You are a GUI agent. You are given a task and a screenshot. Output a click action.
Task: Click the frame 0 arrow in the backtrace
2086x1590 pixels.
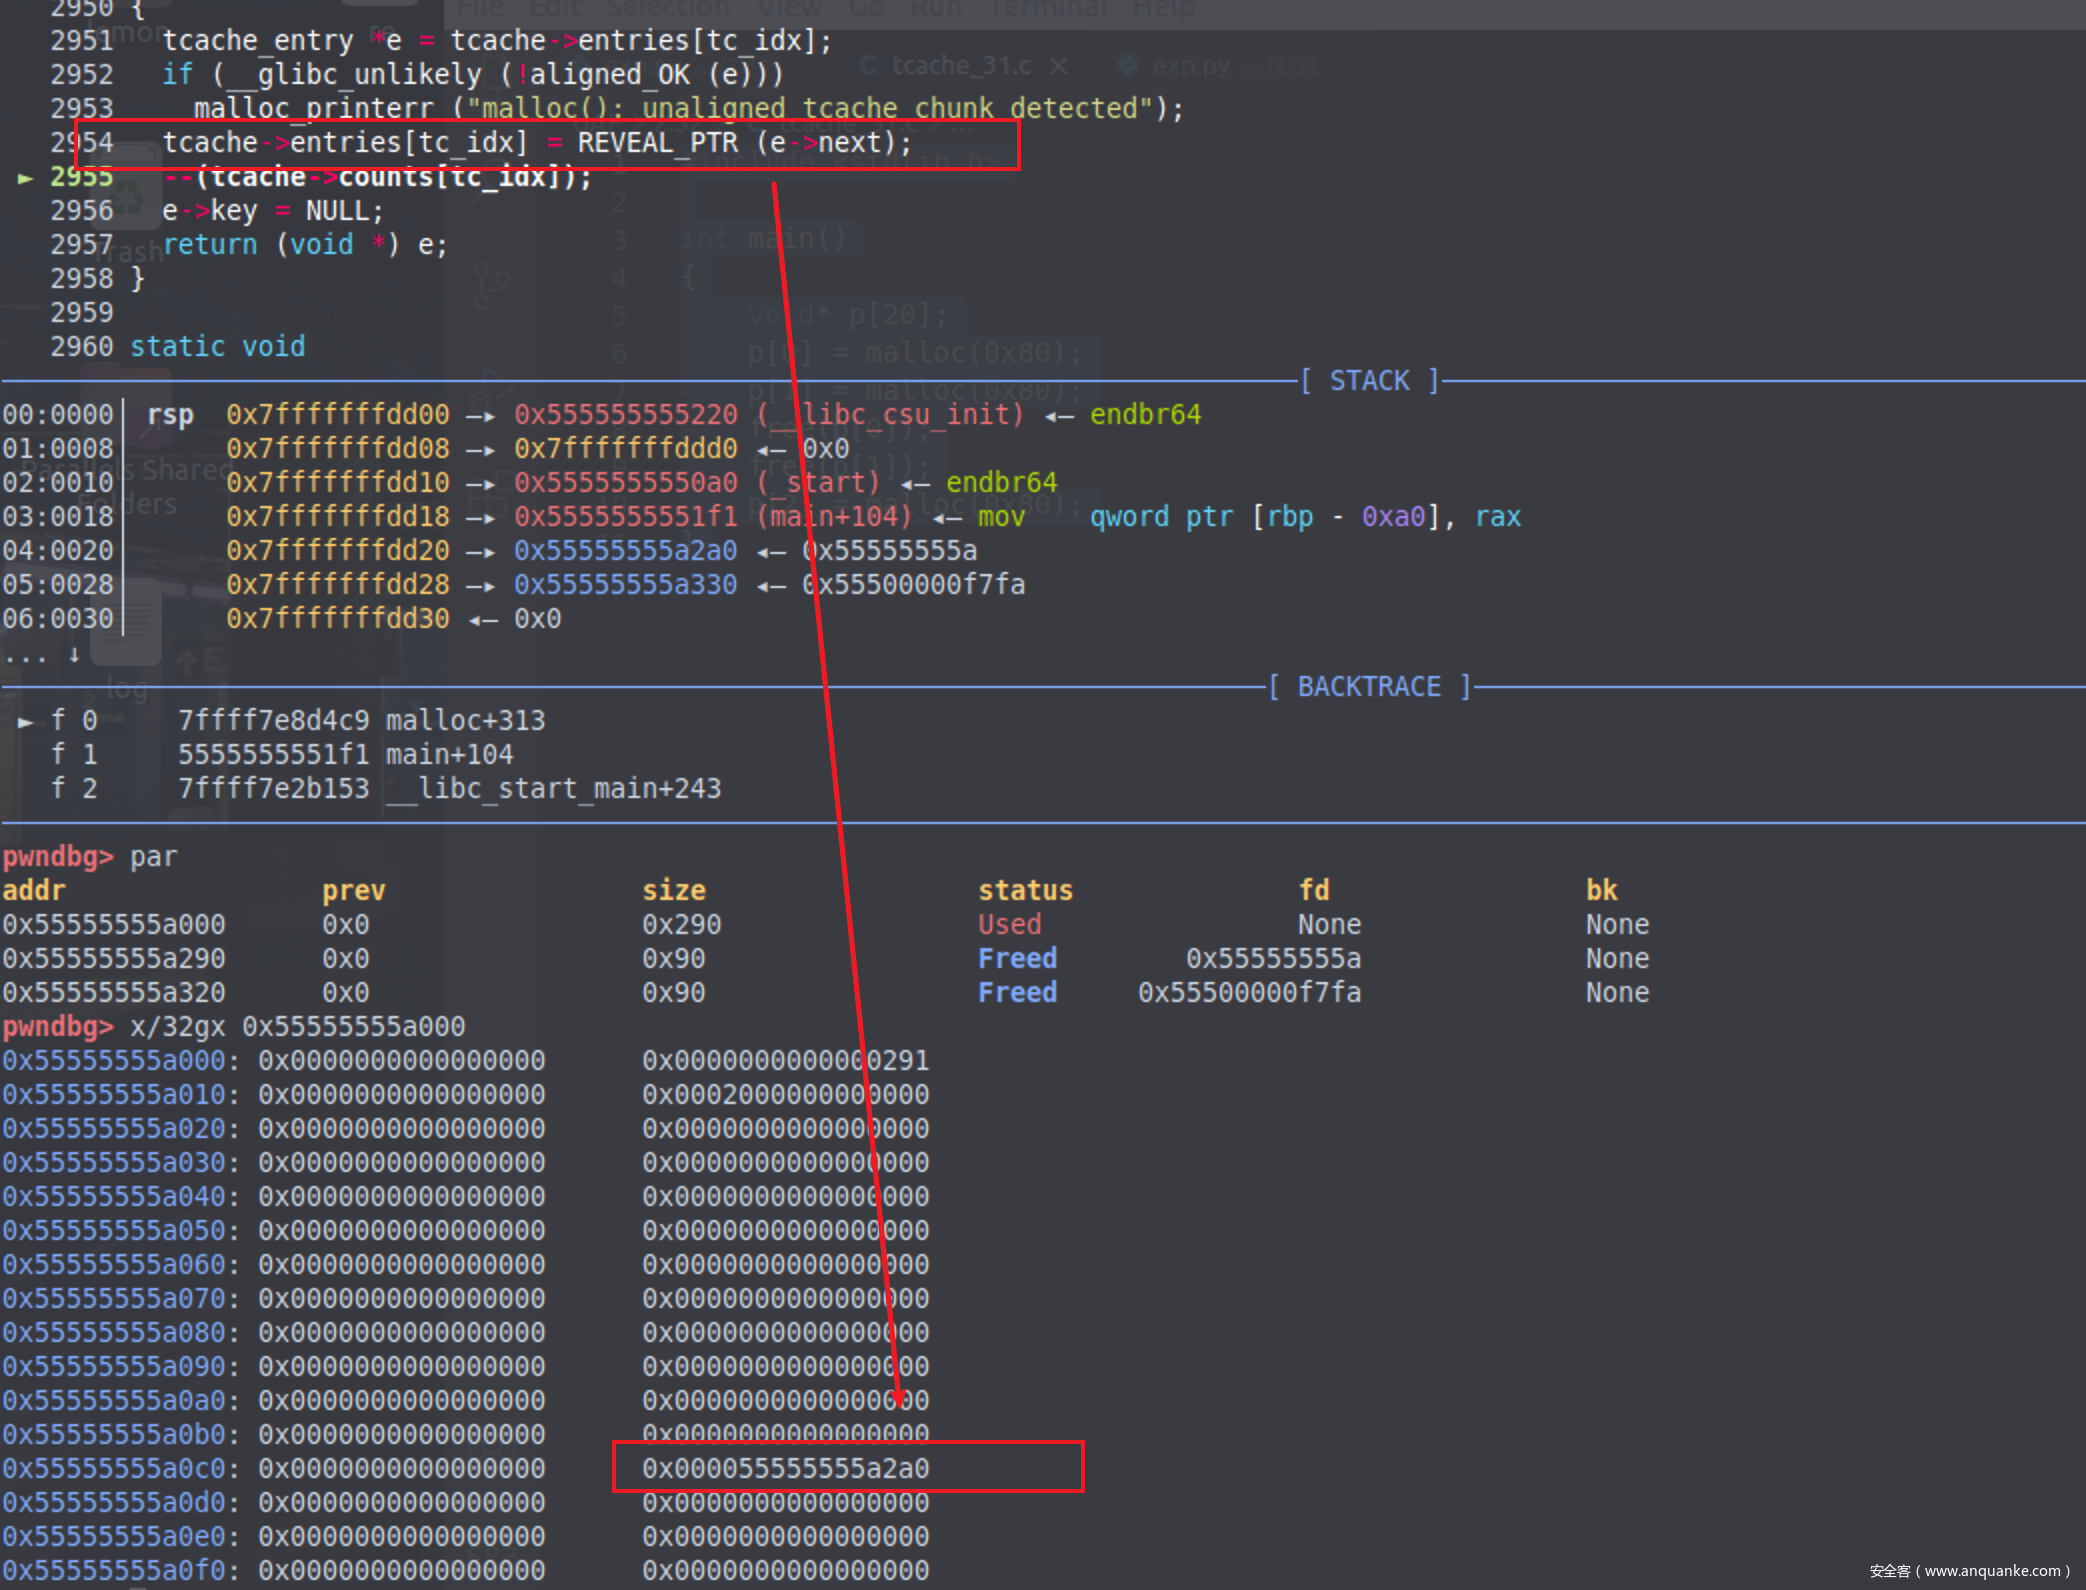pyautogui.click(x=26, y=721)
